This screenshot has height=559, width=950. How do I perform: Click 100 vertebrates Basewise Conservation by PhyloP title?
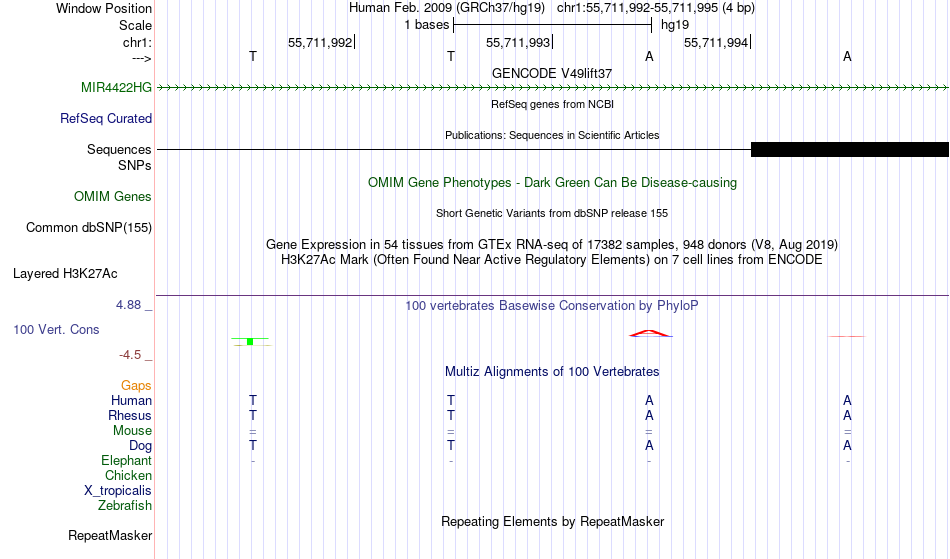pos(552,305)
